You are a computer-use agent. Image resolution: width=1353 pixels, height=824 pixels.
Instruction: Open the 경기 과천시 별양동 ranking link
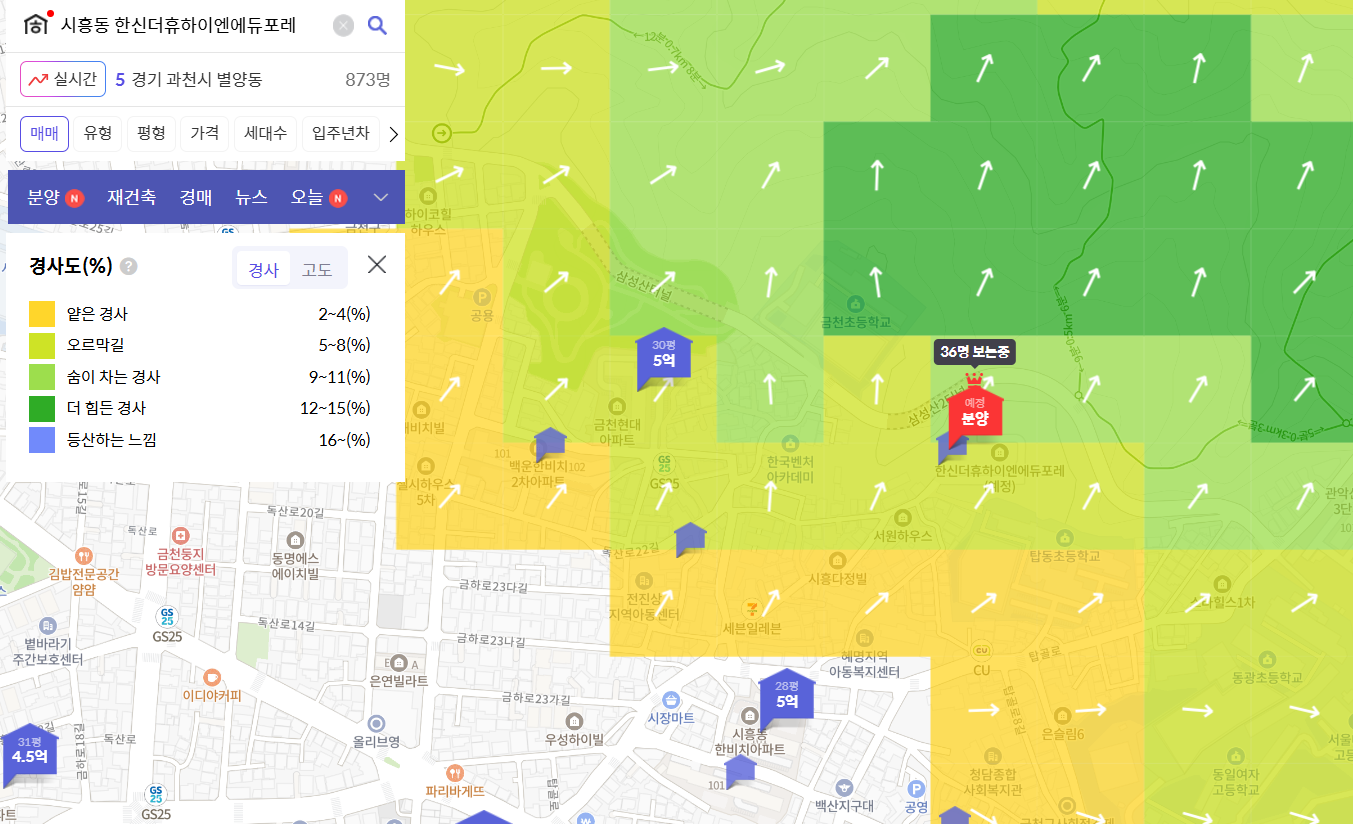pos(188,79)
